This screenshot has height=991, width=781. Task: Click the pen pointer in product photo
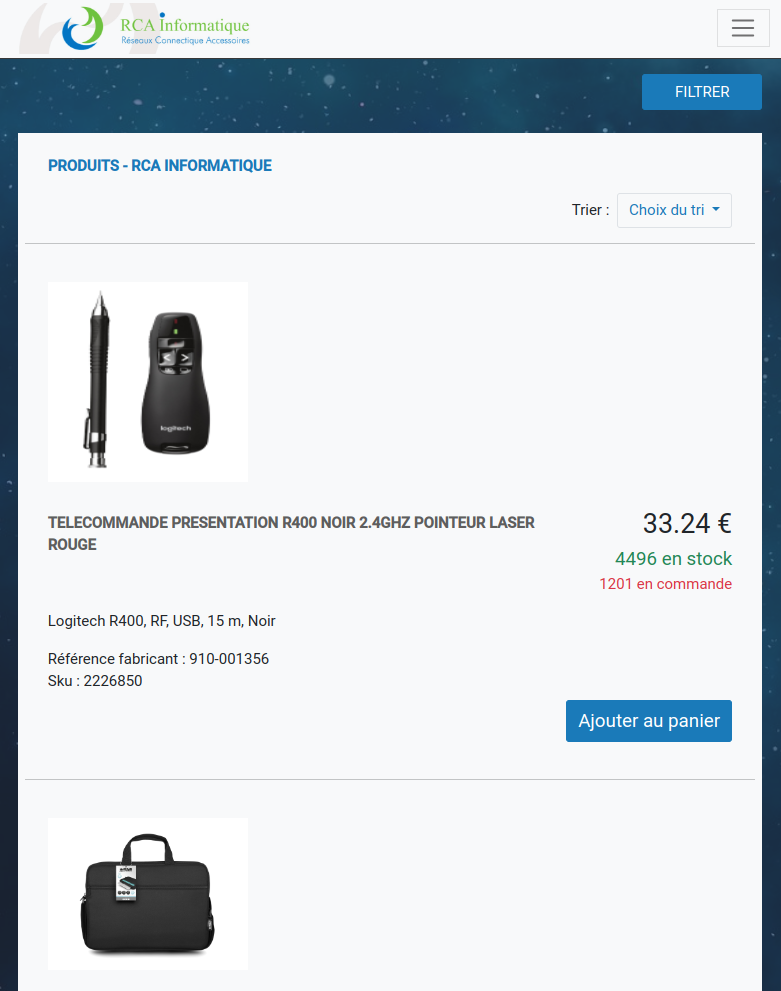click(x=97, y=380)
